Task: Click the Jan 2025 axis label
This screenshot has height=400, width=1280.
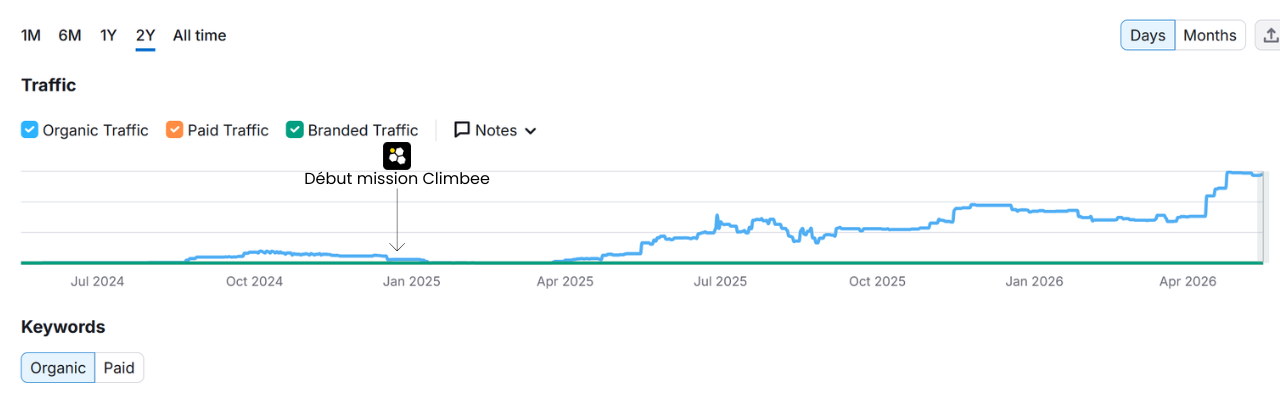Action: pos(411,282)
